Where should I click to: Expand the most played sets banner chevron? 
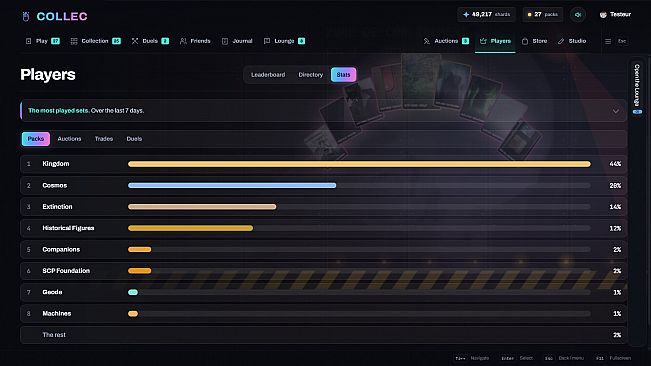click(616, 111)
